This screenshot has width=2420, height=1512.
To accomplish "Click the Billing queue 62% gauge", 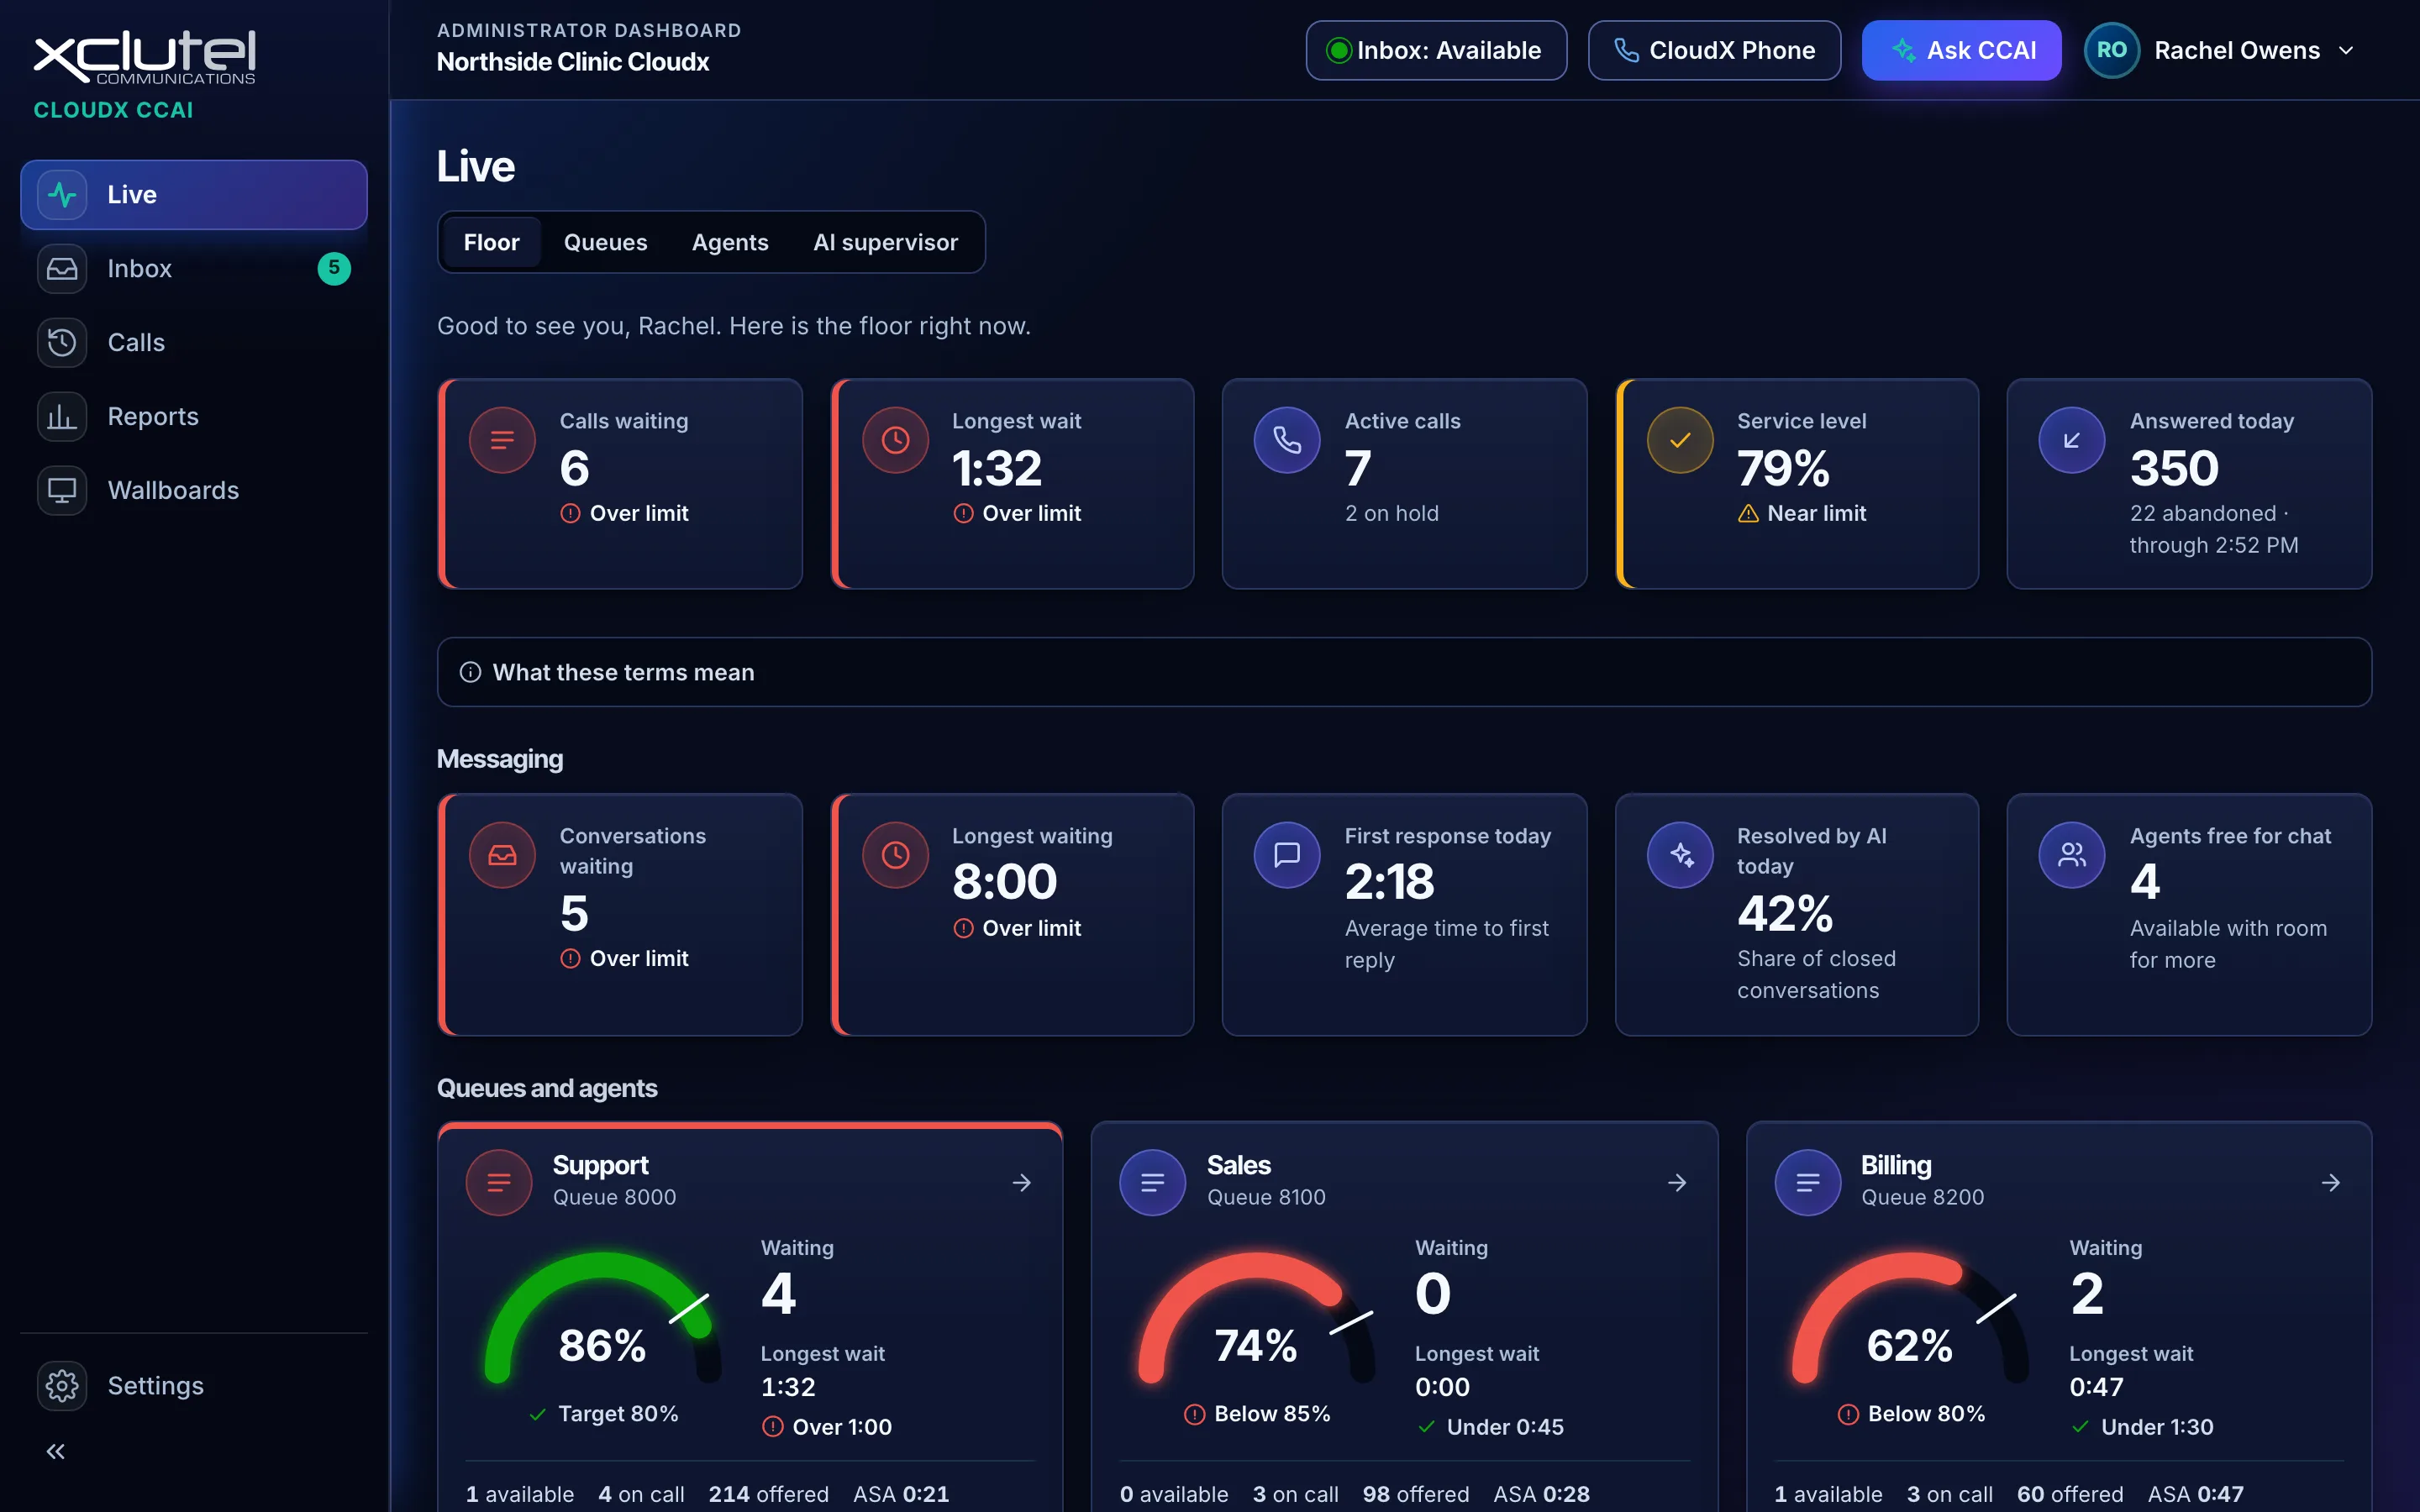I will 1910,1318.
